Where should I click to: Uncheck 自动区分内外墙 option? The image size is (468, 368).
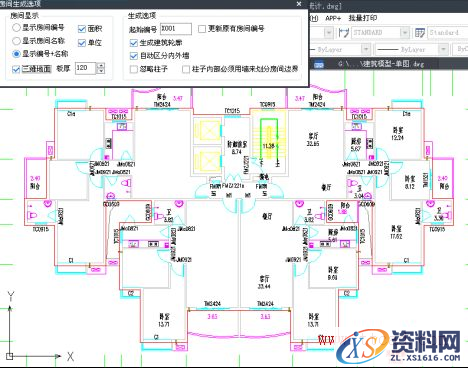point(133,56)
